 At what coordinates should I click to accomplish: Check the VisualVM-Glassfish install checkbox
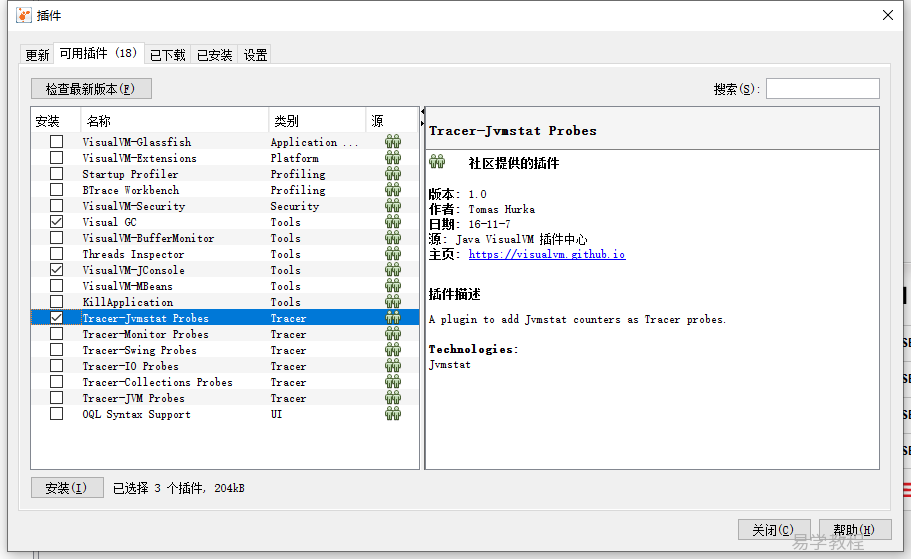coord(56,142)
